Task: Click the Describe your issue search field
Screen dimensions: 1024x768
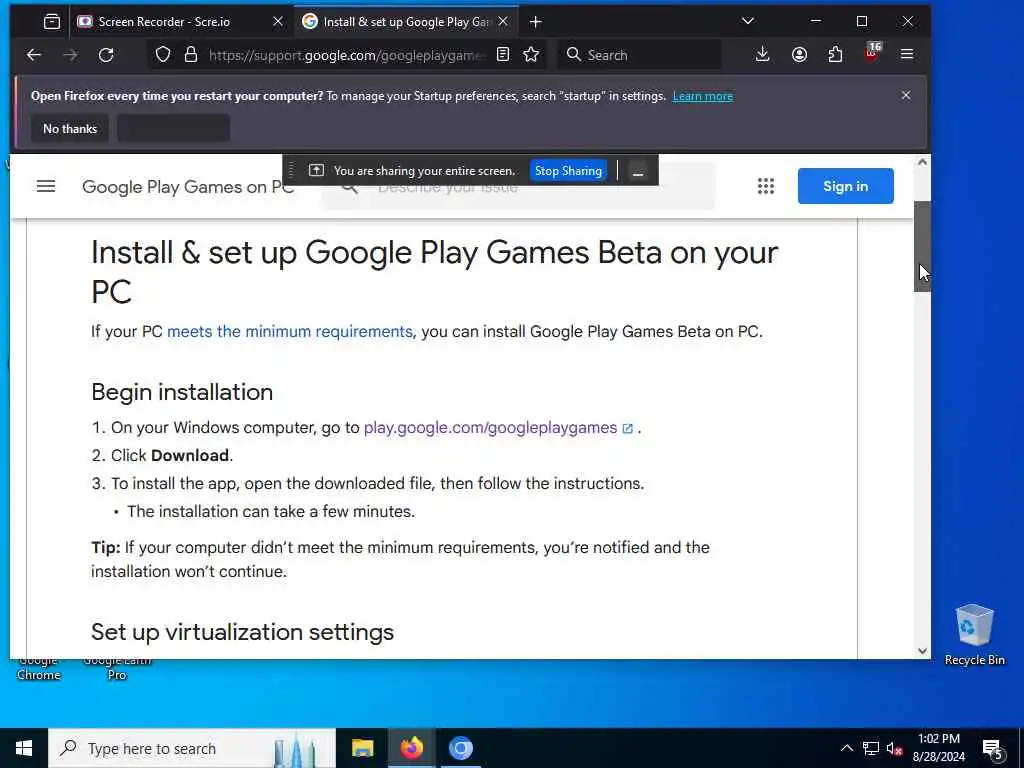Action: (519, 188)
